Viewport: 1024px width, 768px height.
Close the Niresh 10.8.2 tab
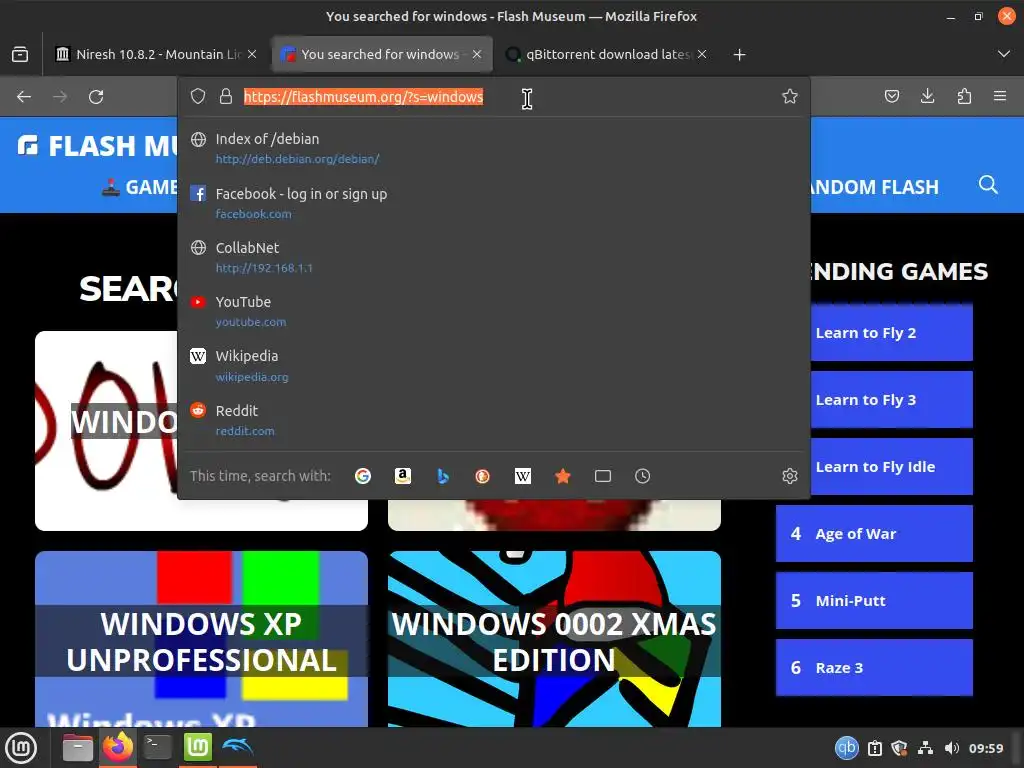coord(252,54)
